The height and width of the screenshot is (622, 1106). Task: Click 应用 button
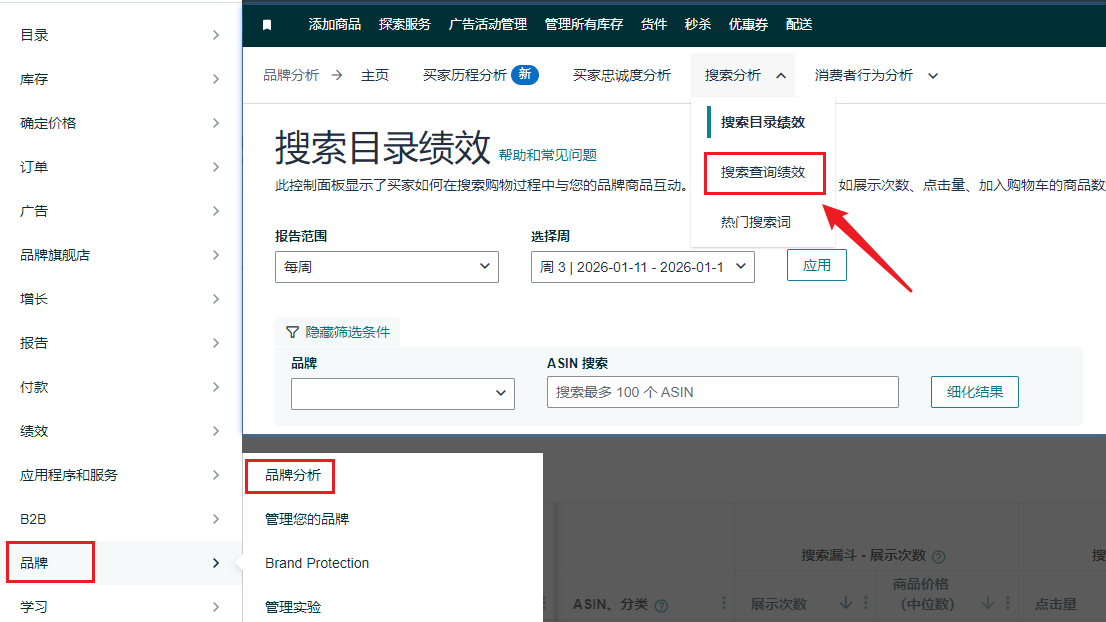coord(817,265)
